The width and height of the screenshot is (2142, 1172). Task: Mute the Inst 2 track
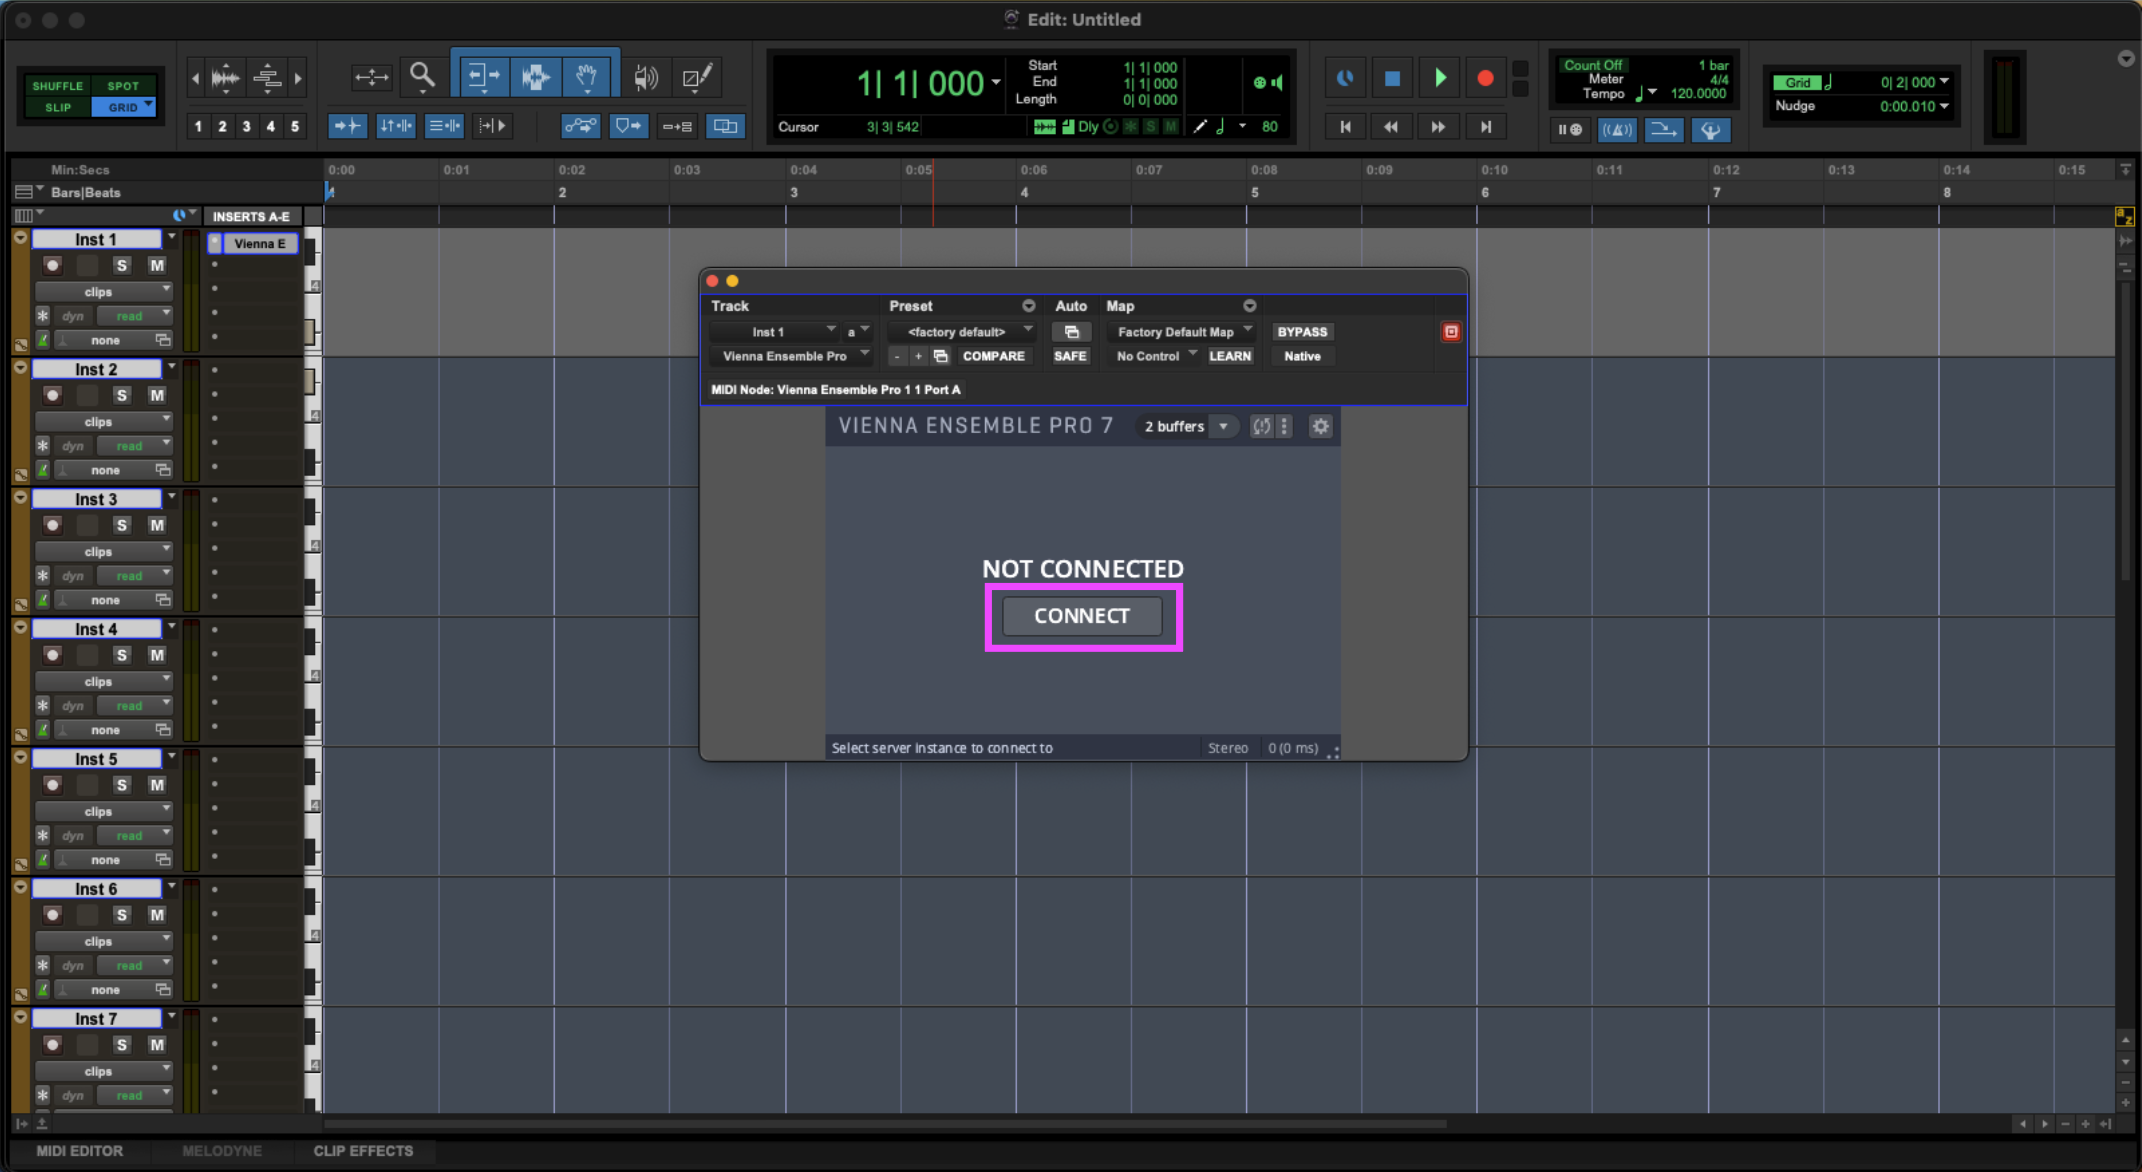click(x=157, y=395)
